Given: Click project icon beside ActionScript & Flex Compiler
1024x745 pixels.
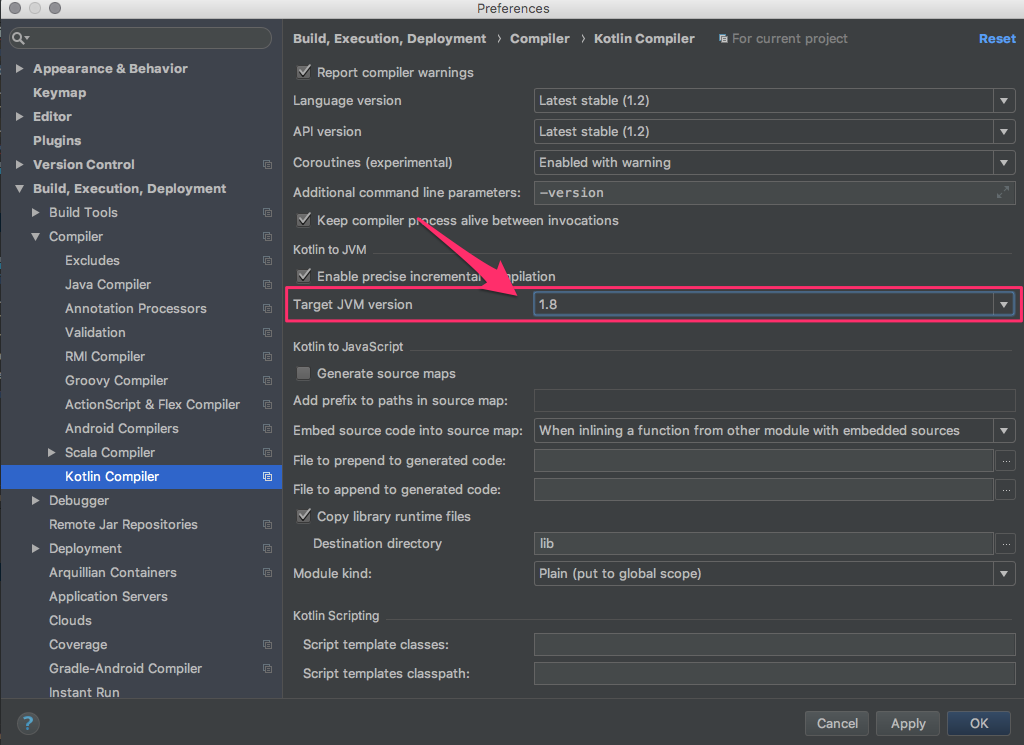Looking at the screenshot, I should [267, 404].
